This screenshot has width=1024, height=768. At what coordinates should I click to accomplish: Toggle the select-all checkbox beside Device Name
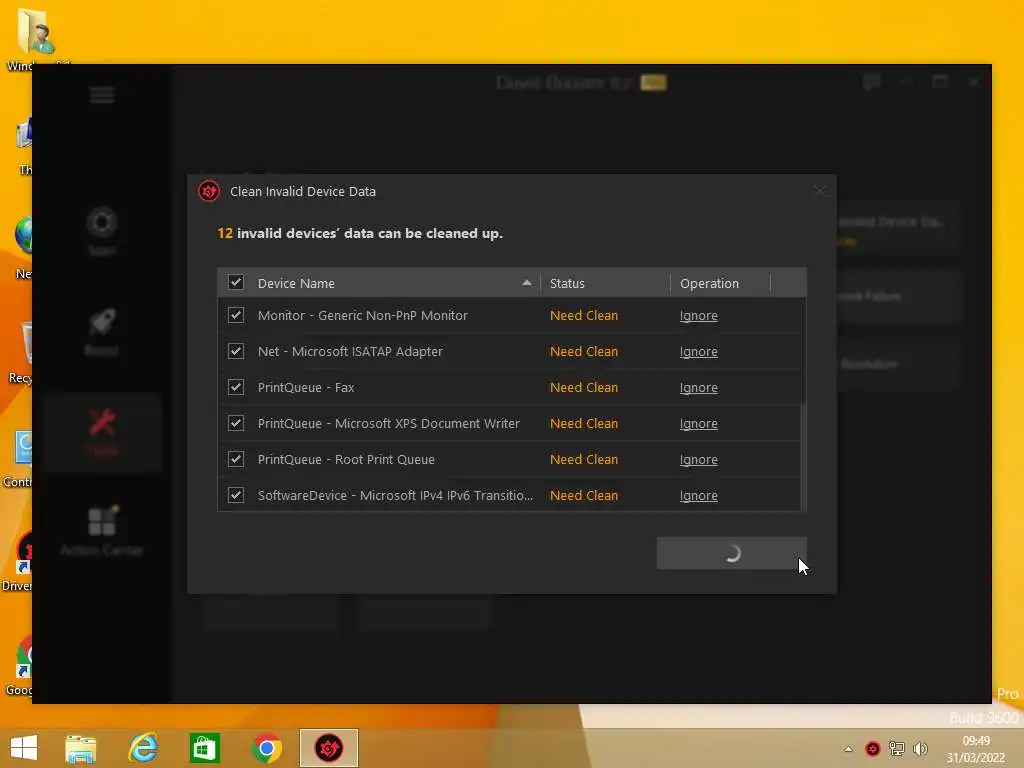236,282
